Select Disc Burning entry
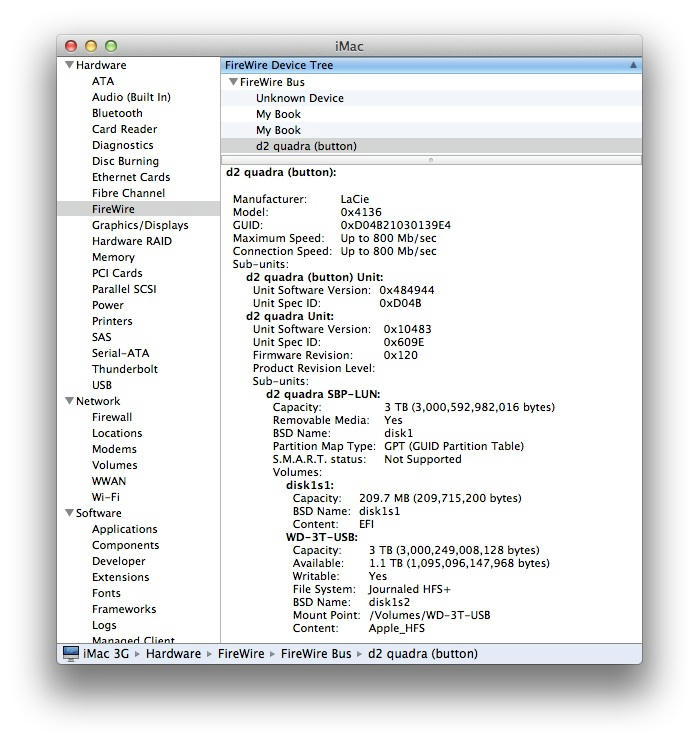 click(x=126, y=161)
